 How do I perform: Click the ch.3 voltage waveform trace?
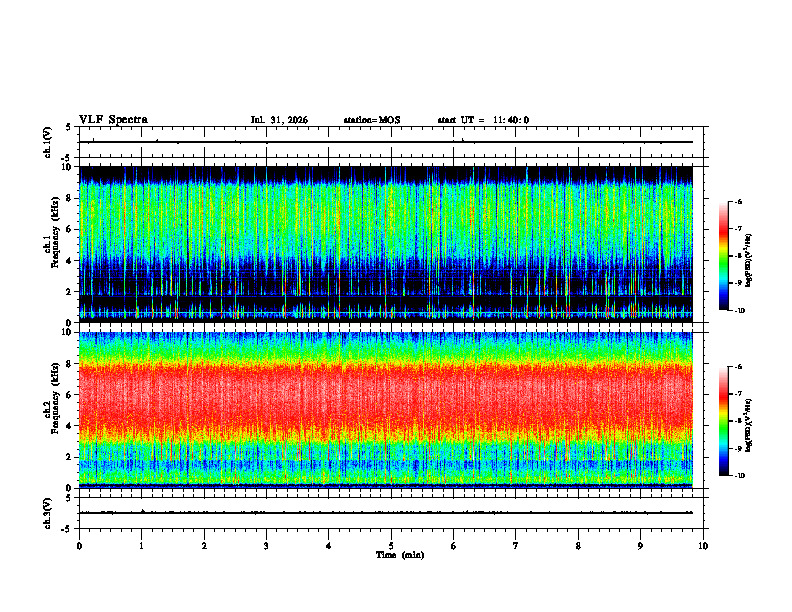pos(386,513)
